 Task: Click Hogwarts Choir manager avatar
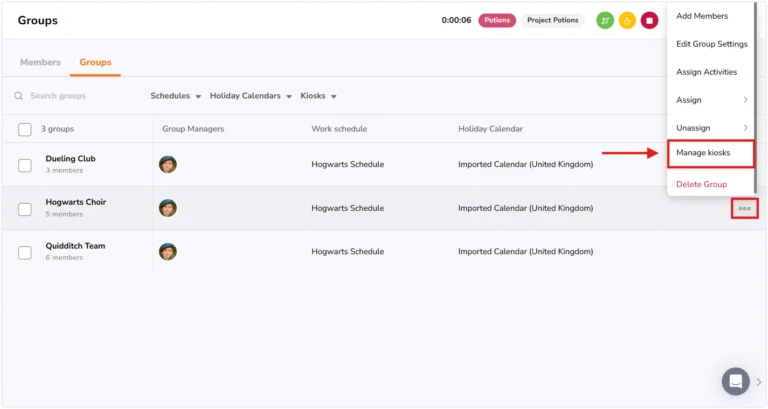168,208
